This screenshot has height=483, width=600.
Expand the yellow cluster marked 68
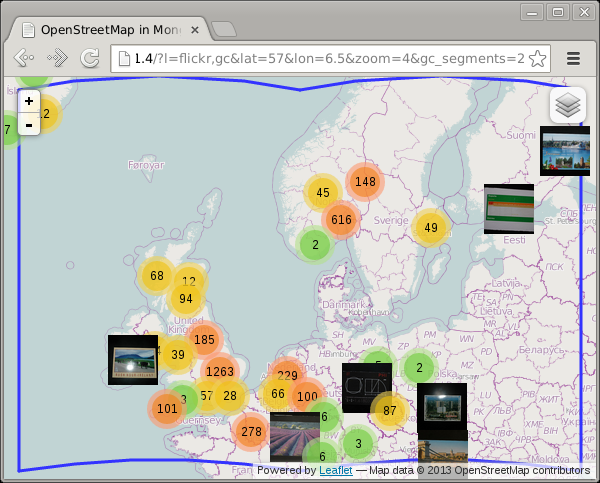157,276
